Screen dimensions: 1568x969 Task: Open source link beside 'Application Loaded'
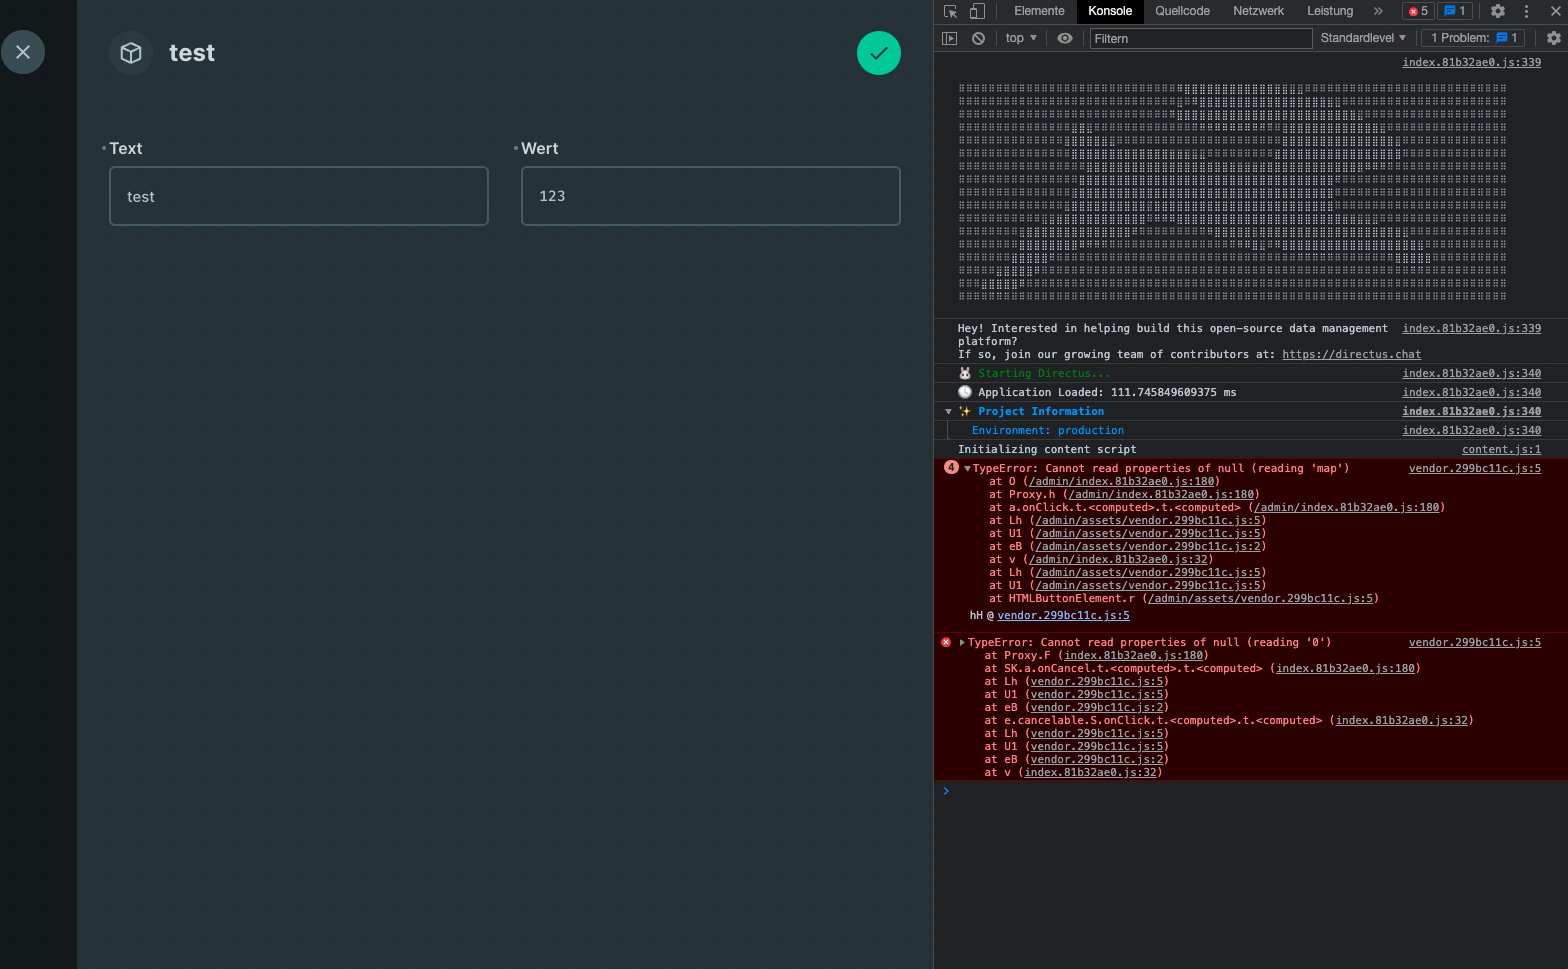1471,392
